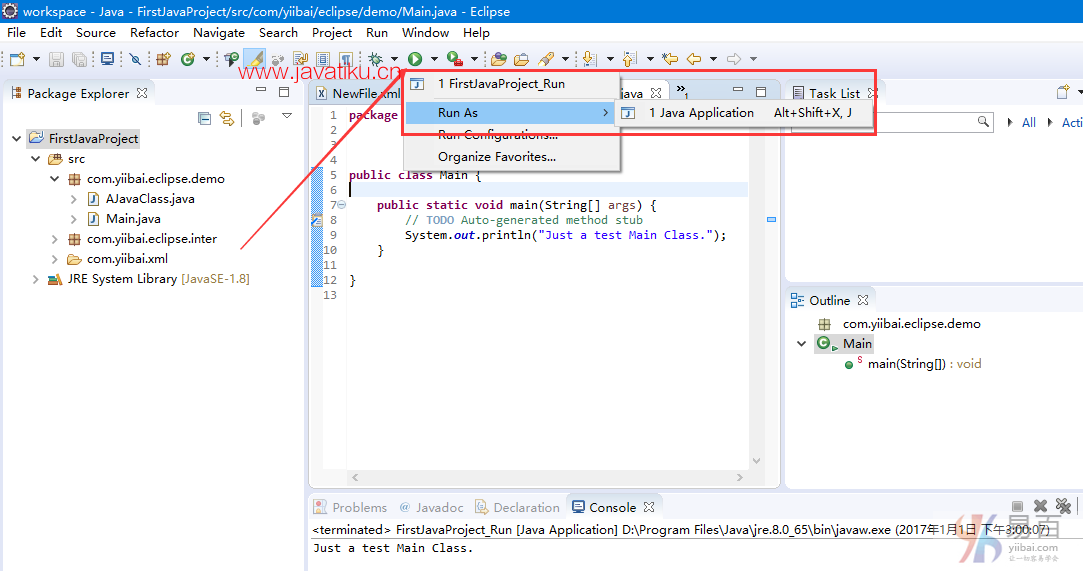Open the External Tools dropdown arrow
This screenshot has width=1083, height=571.
pos(474,59)
